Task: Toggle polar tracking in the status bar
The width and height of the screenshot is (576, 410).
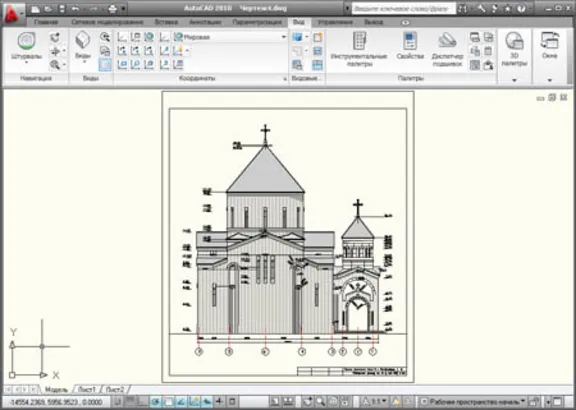Action: pos(155,402)
